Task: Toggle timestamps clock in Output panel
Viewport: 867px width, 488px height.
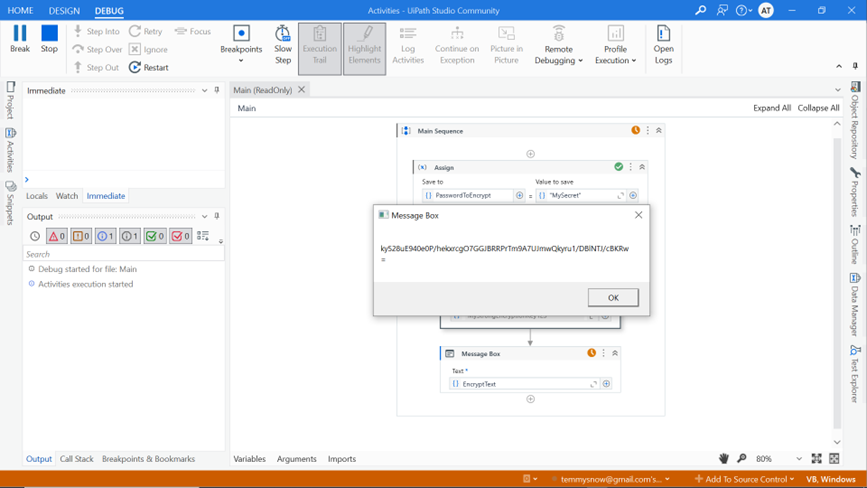Action: tap(35, 236)
